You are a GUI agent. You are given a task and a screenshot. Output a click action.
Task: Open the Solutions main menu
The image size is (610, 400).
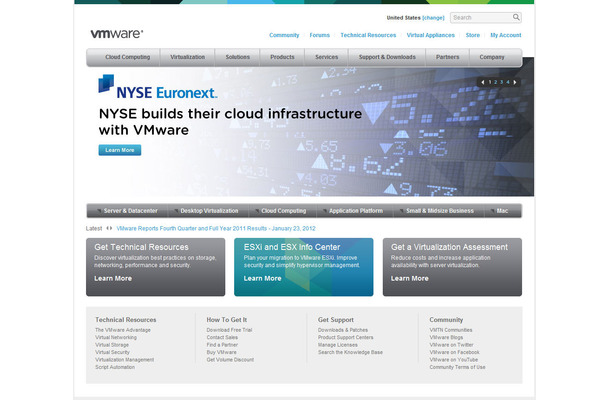(237, 57)
